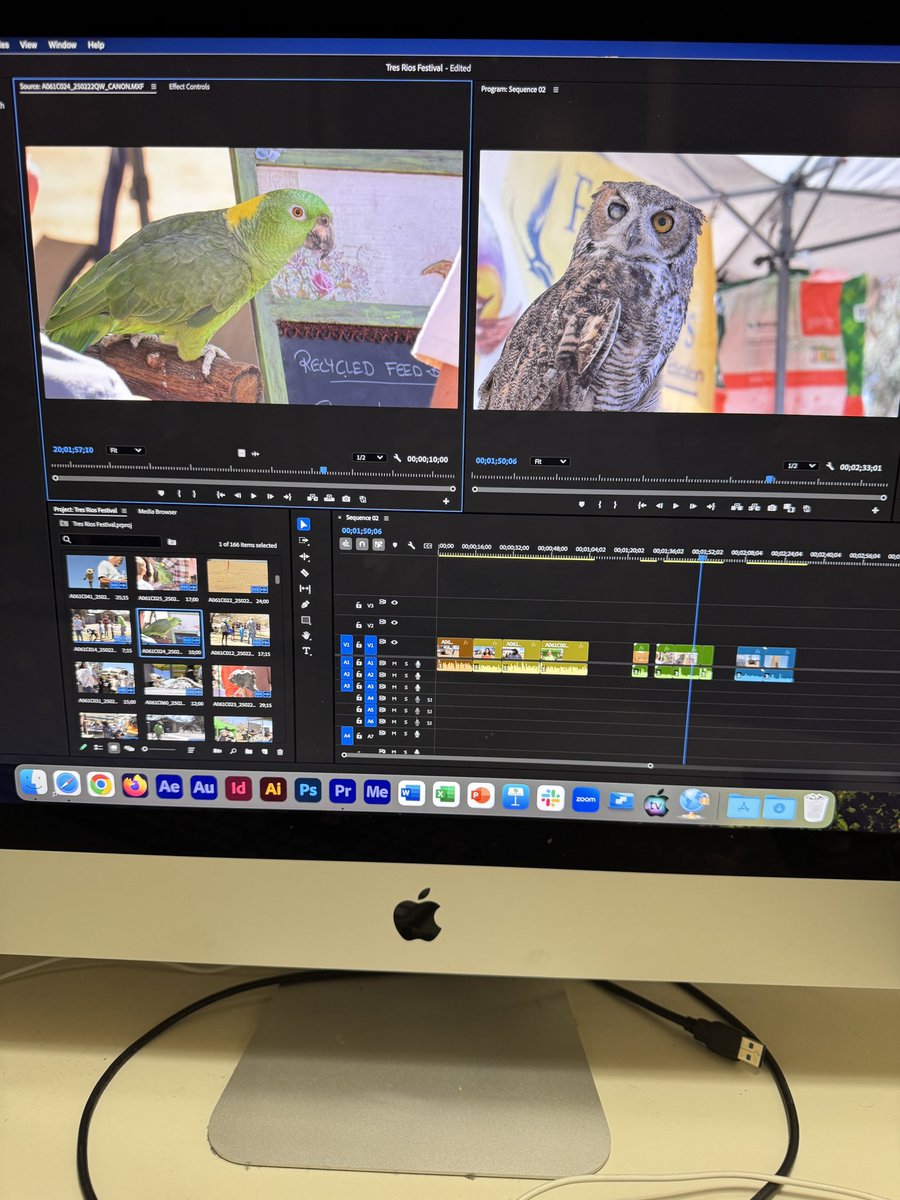Add marker in Source monitor
Image resolution: width=900 pixels, height=1200 pixels.
[161, 494]
